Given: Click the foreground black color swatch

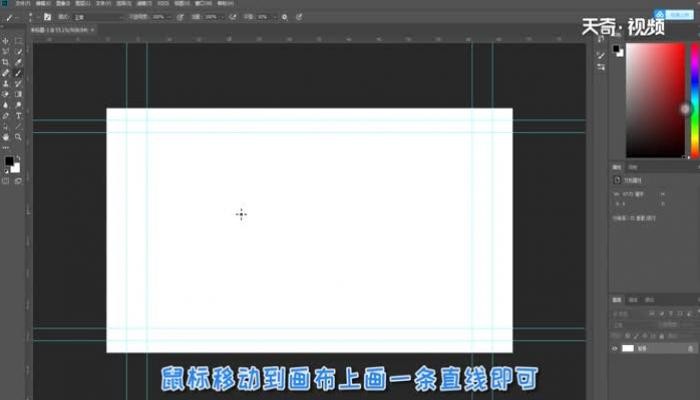Looking at the screenshot, I should (x=9, y=161).
